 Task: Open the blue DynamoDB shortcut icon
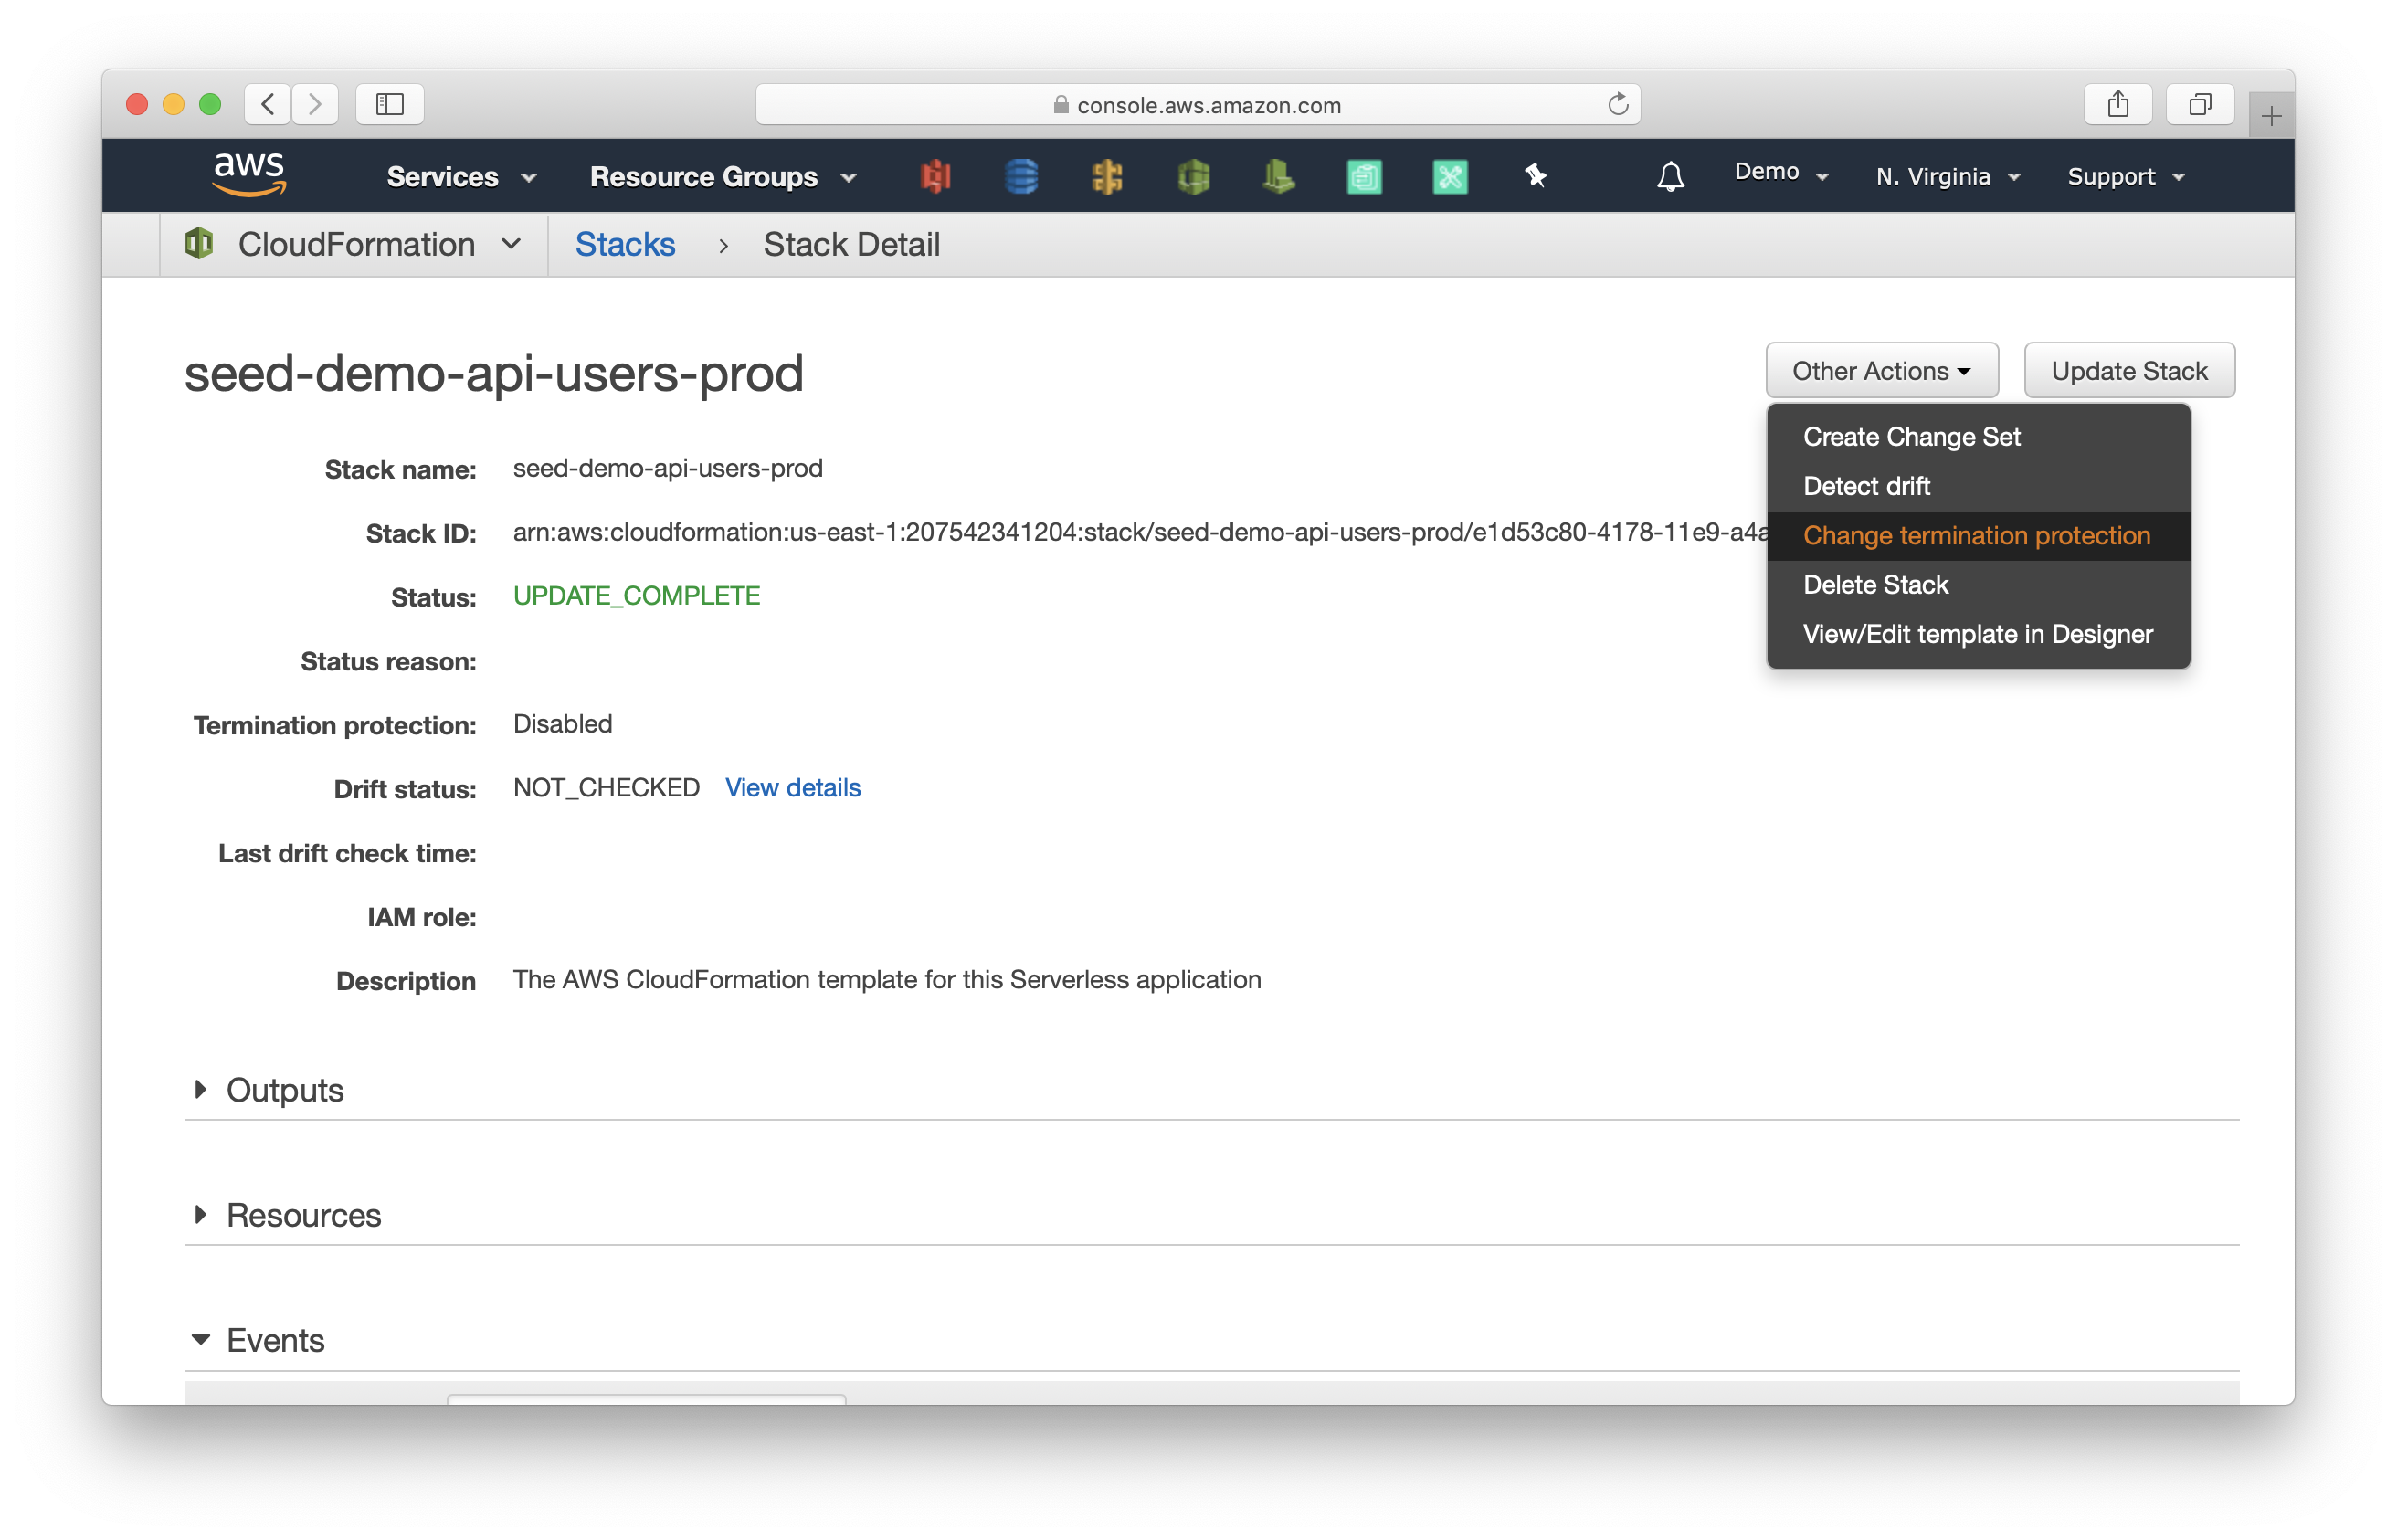coord(1021,177)
